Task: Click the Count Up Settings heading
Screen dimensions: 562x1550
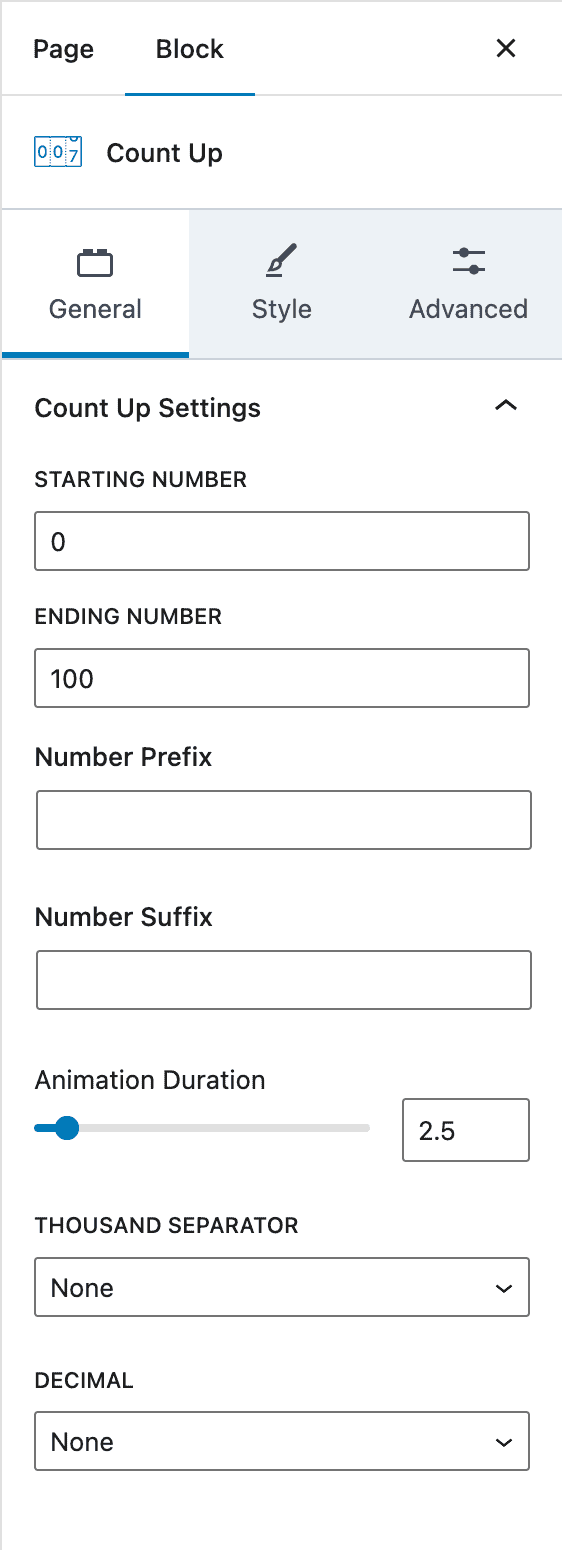Action: click(148, 408)
